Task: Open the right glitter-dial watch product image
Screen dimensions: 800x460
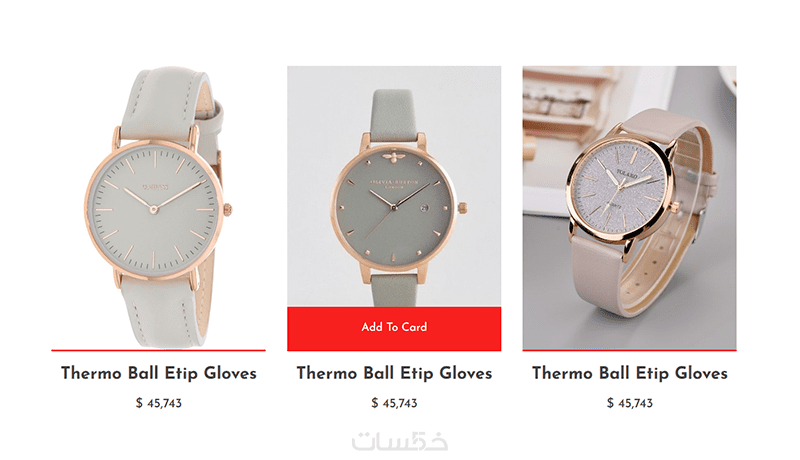Action: (x=629, y=208)
